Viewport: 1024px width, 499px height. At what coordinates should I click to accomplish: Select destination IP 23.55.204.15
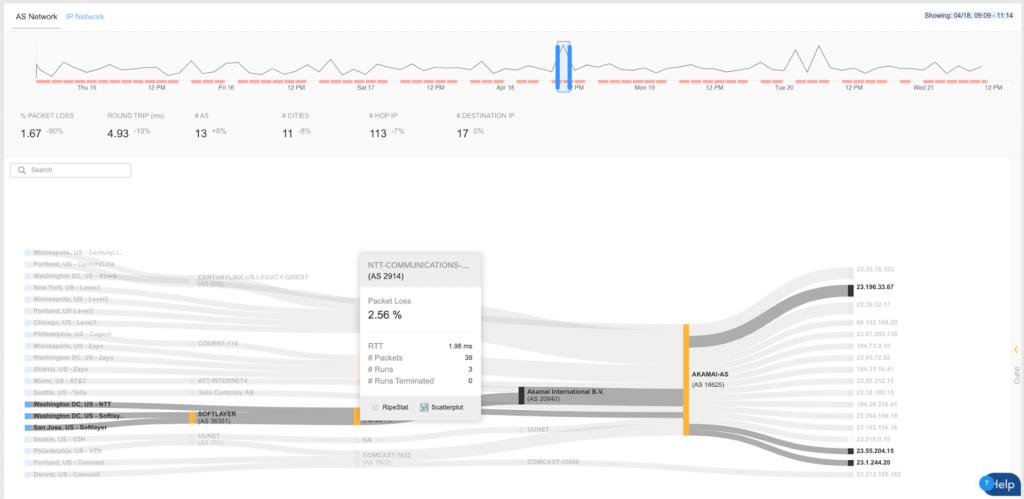tap(874, 451)
